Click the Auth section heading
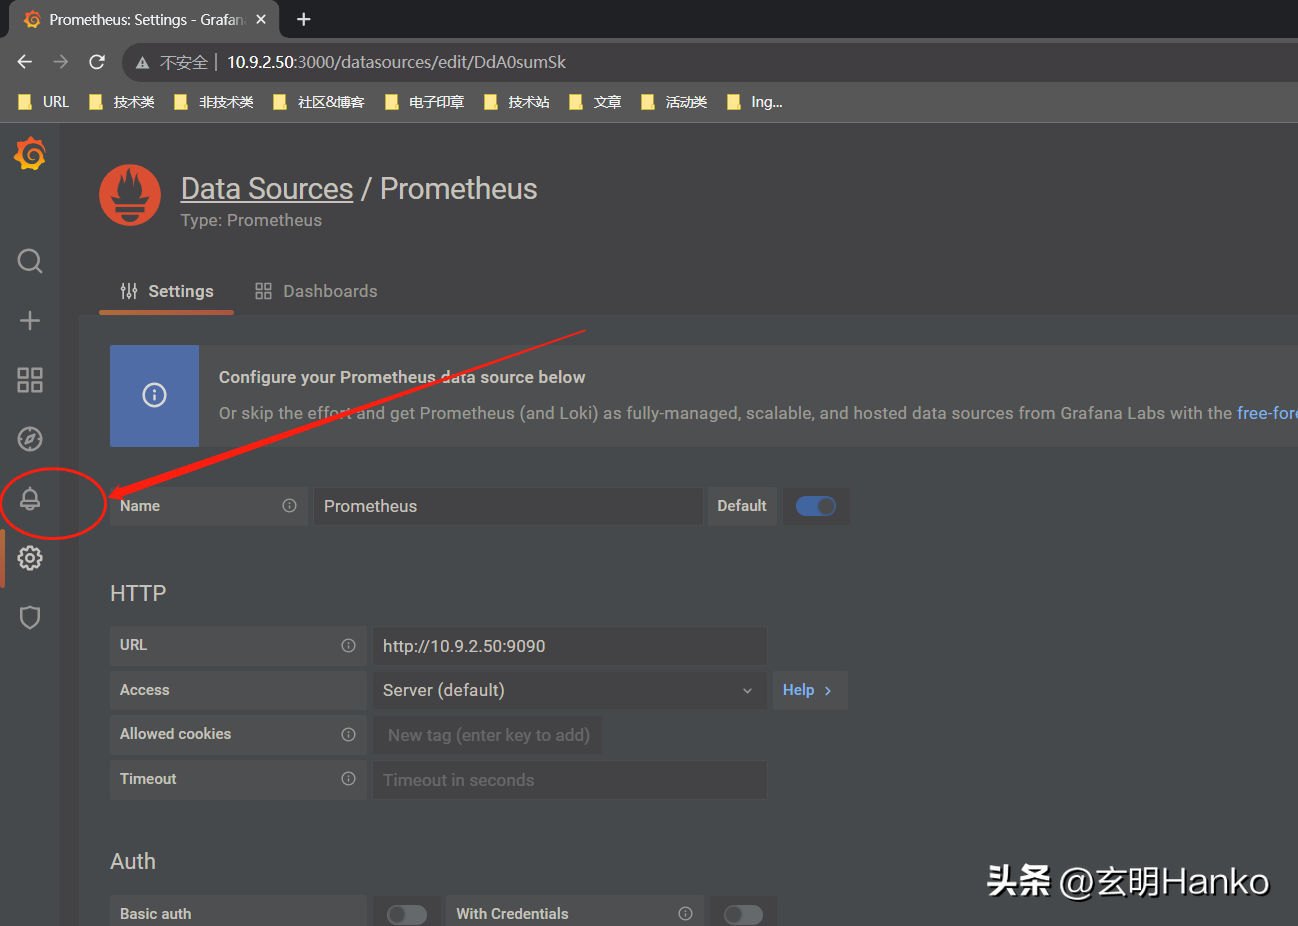This screenshot has height=926, width=1298. (133, 861)
